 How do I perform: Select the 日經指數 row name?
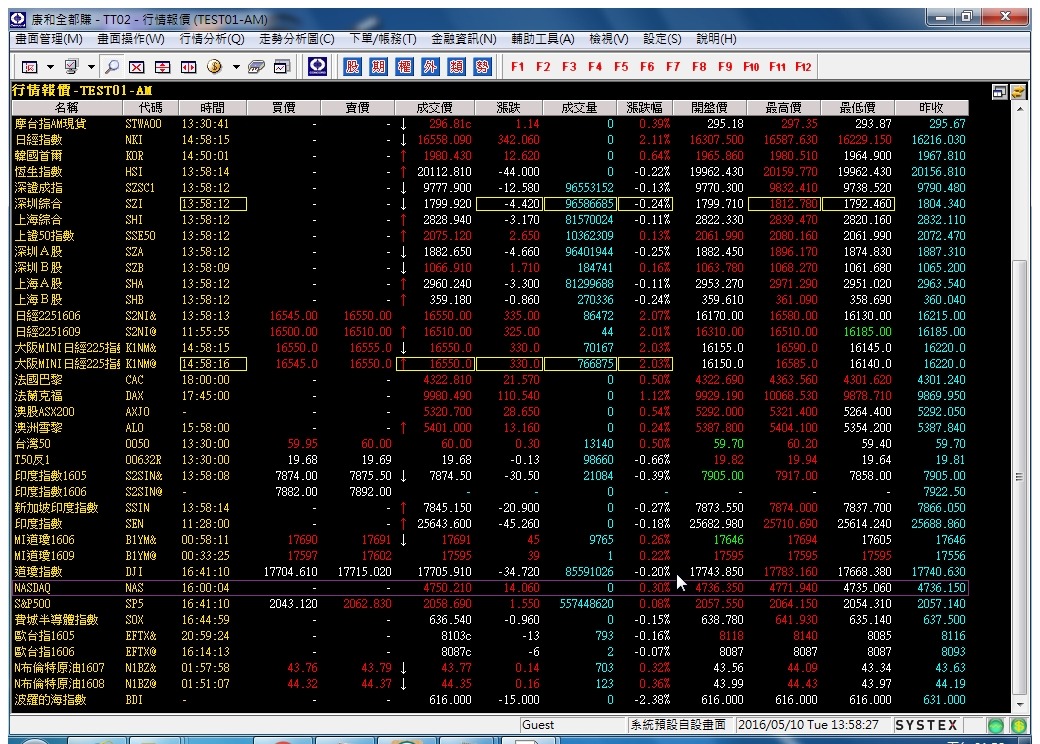[x=38, y=140]
